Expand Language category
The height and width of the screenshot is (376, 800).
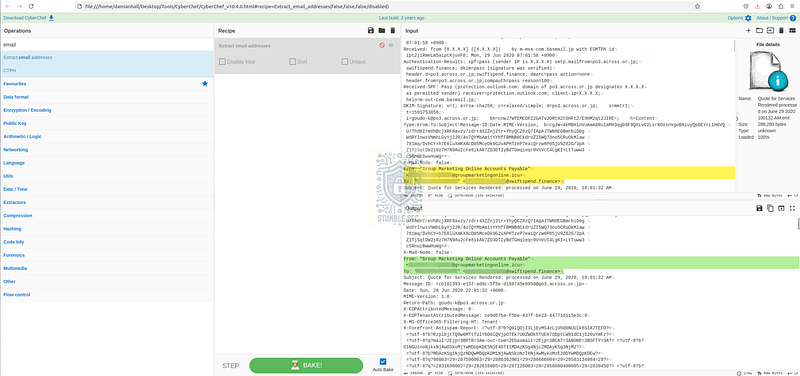(107, 163)
